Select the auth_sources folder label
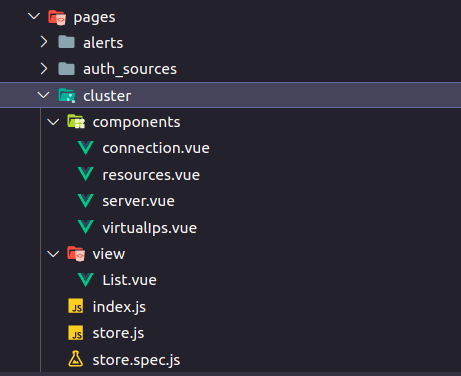The height and width of the screenshot is (376, 461). coord(130,69)
